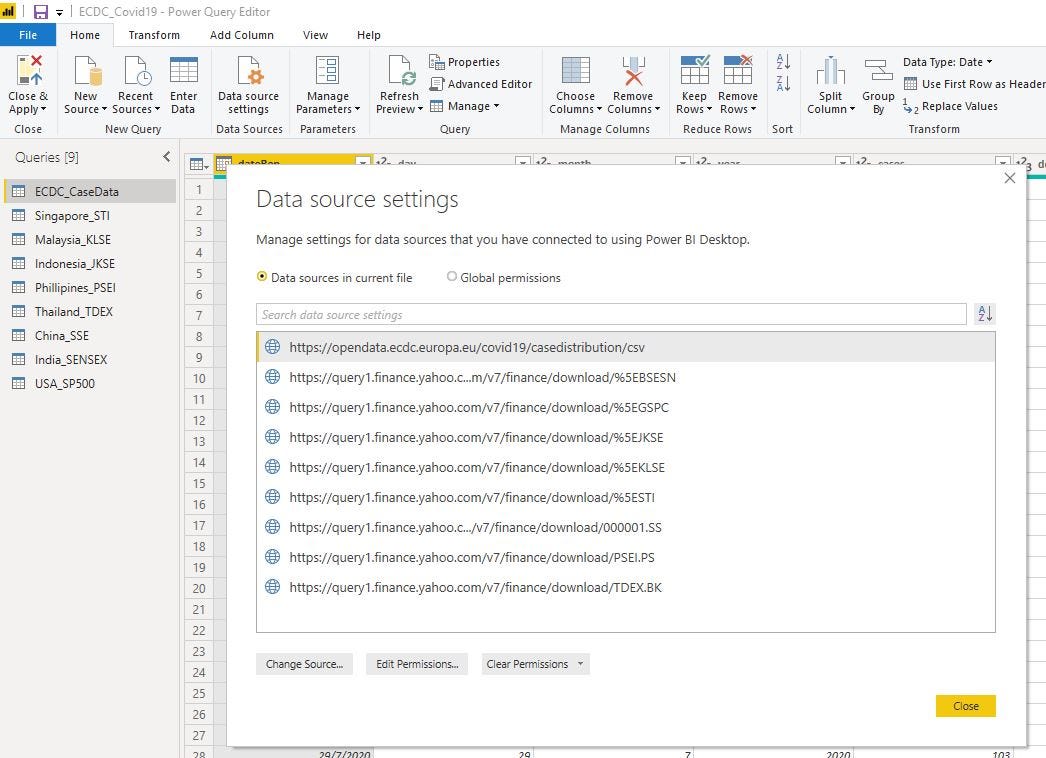Click the Group By icon
The width and height of the screenshot is (1046, 758).
(878, 71)
